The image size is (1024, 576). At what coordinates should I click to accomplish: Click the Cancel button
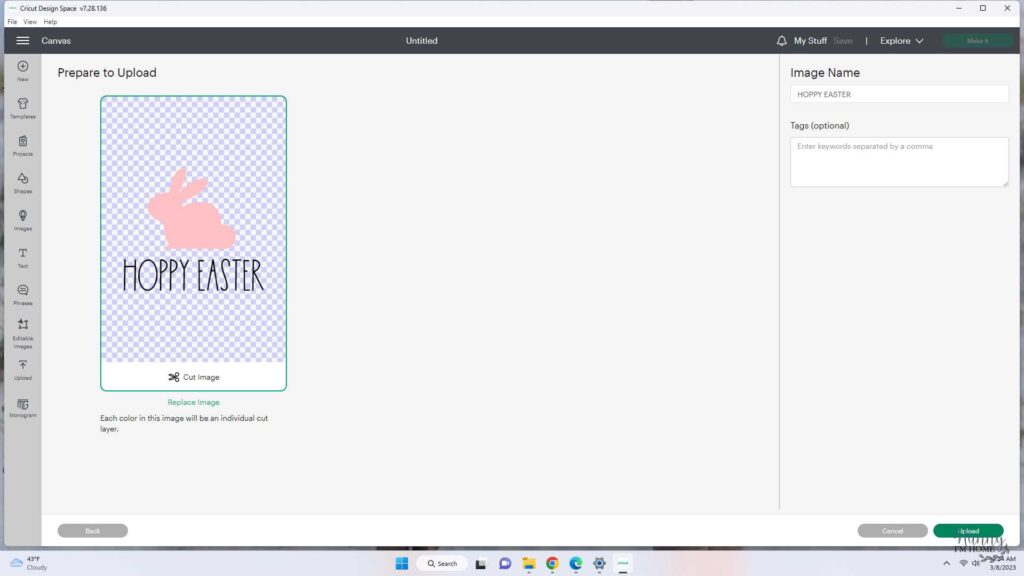pyautogui.click(x=892, y=531)
